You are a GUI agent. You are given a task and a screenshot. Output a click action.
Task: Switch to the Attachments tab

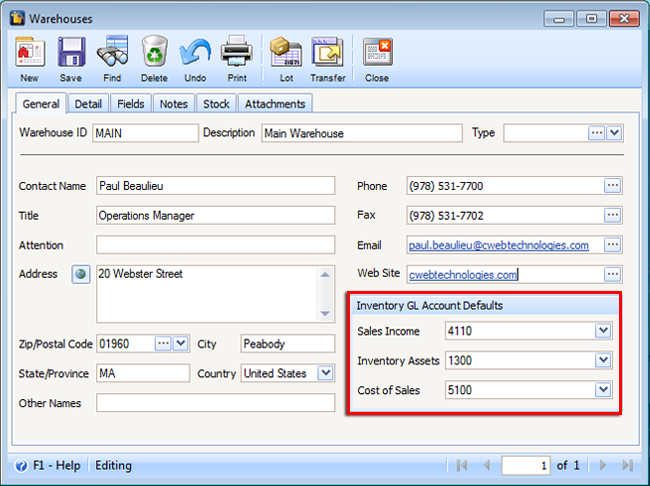(275, 104)
